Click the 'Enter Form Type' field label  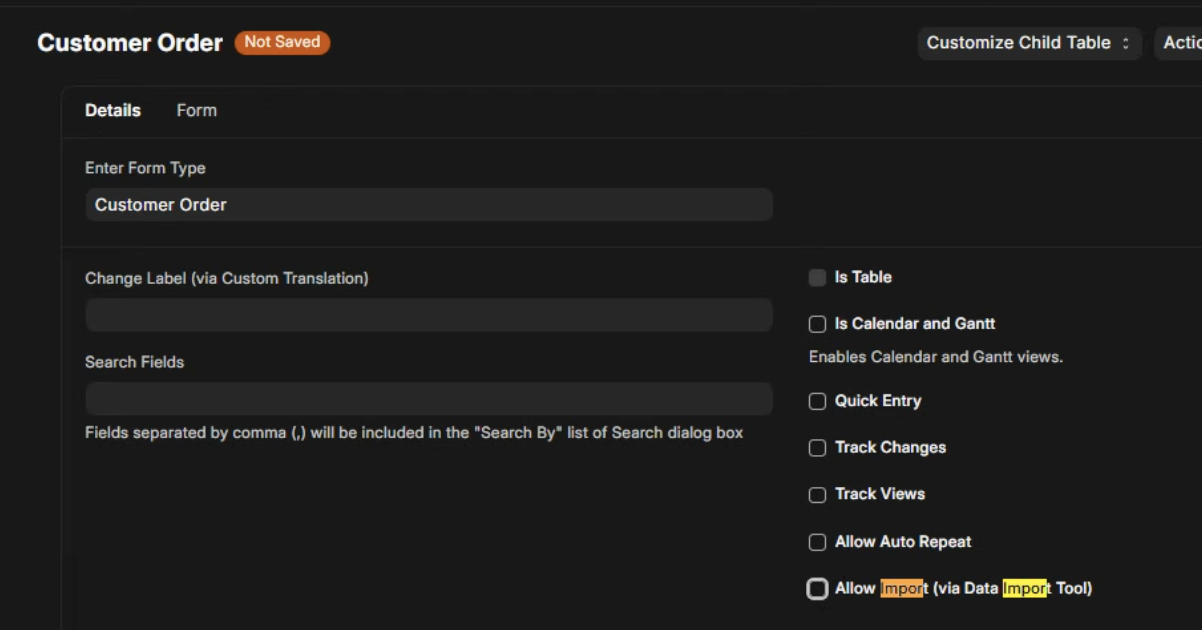[x=145, y=168]
